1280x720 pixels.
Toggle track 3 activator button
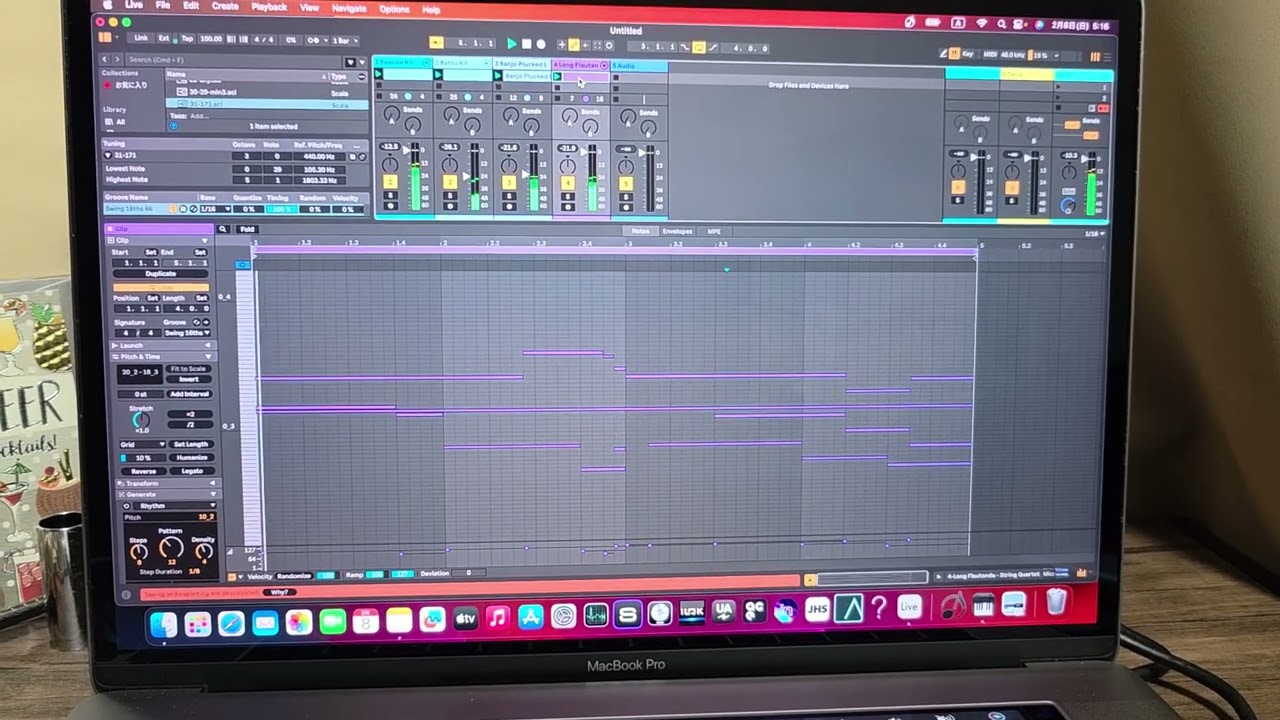coord(509,182)
